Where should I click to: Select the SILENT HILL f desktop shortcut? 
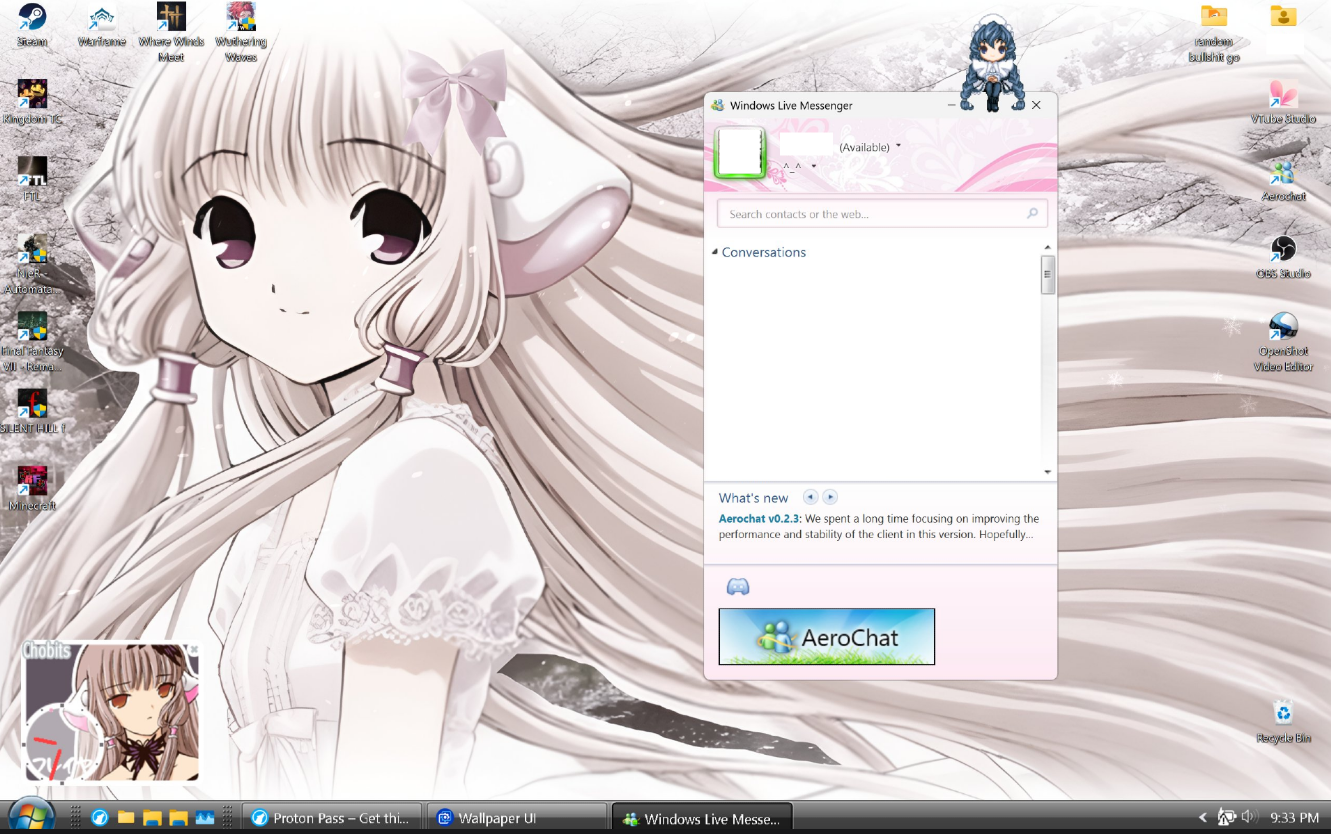(x=32, y=411)
